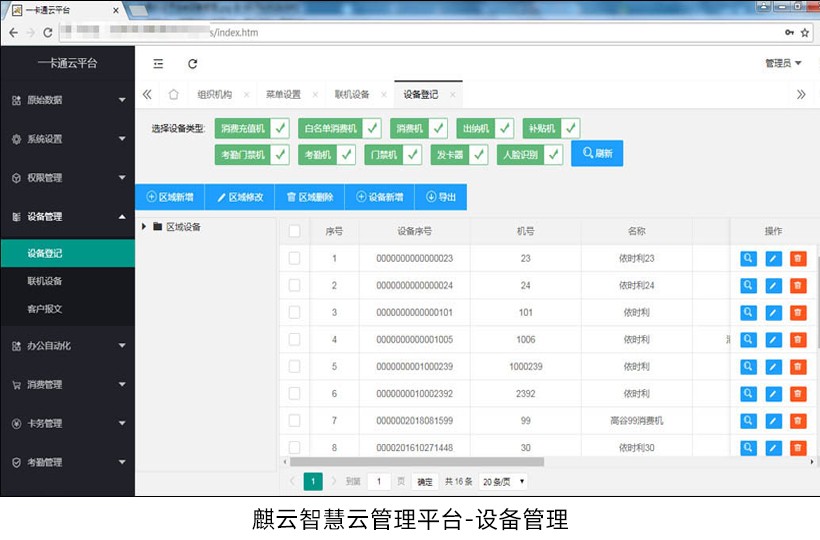This screenshot has width=820, height=540.
Task: Expand the 区域设备 tree node
Action: pyautogui.click(x=144, y=227)
